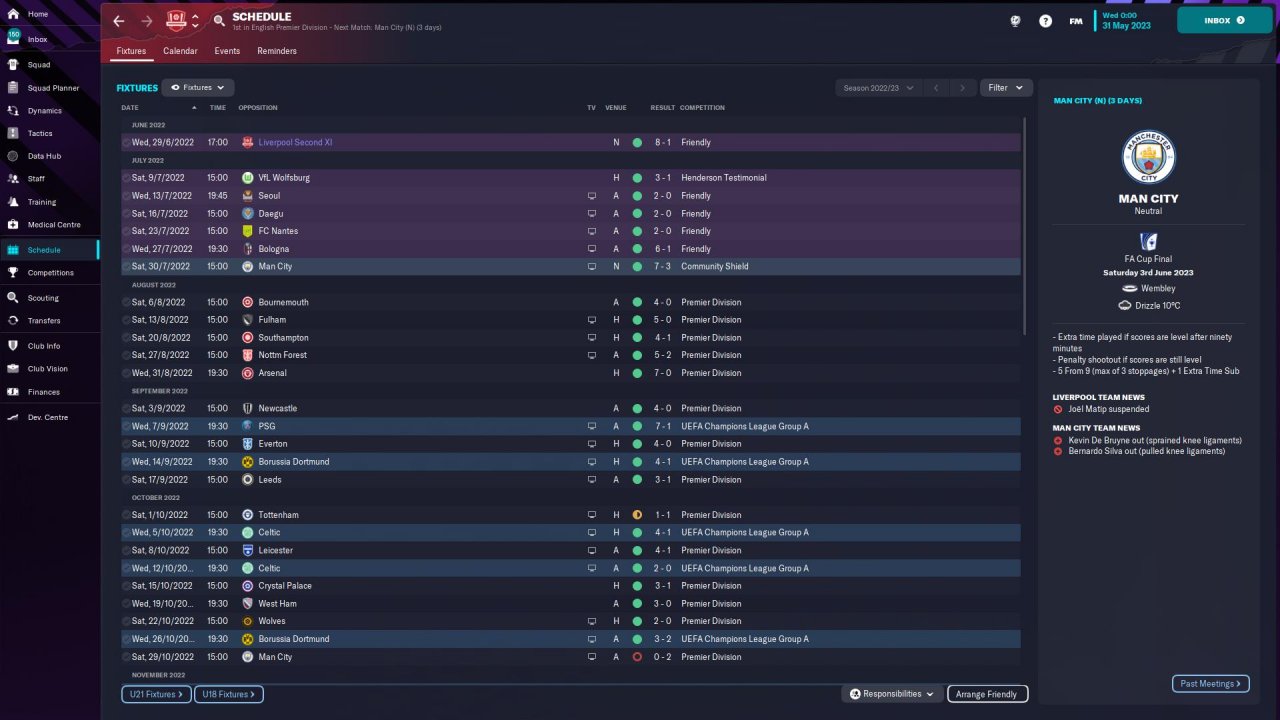Click the 8 - 1 result against Liverpool Second XI
The height and width of the screenshot is (720, 1280).
(x=663, y=143)
